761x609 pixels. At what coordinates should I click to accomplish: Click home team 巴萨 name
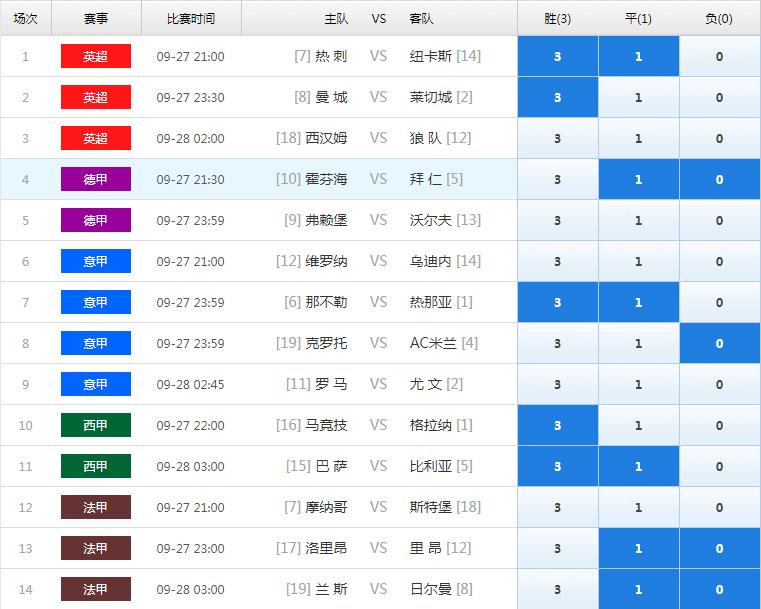(x=331, y=466)
